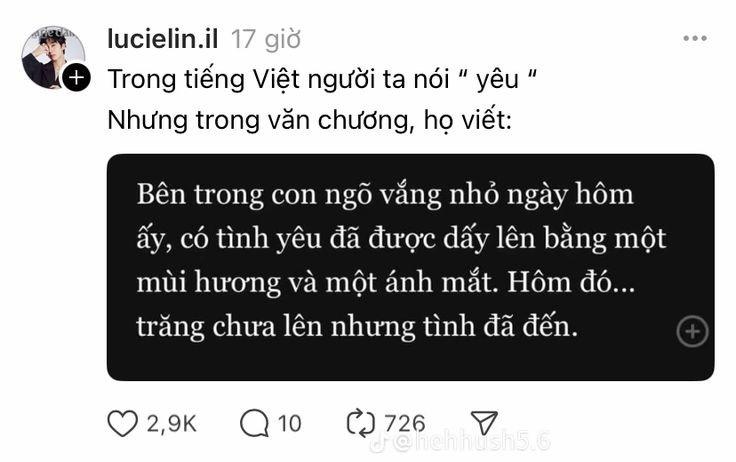The height and width of the screenshot is (462, 736).
Task: Open the three-dot more options menu
Action: click(695, 38)
